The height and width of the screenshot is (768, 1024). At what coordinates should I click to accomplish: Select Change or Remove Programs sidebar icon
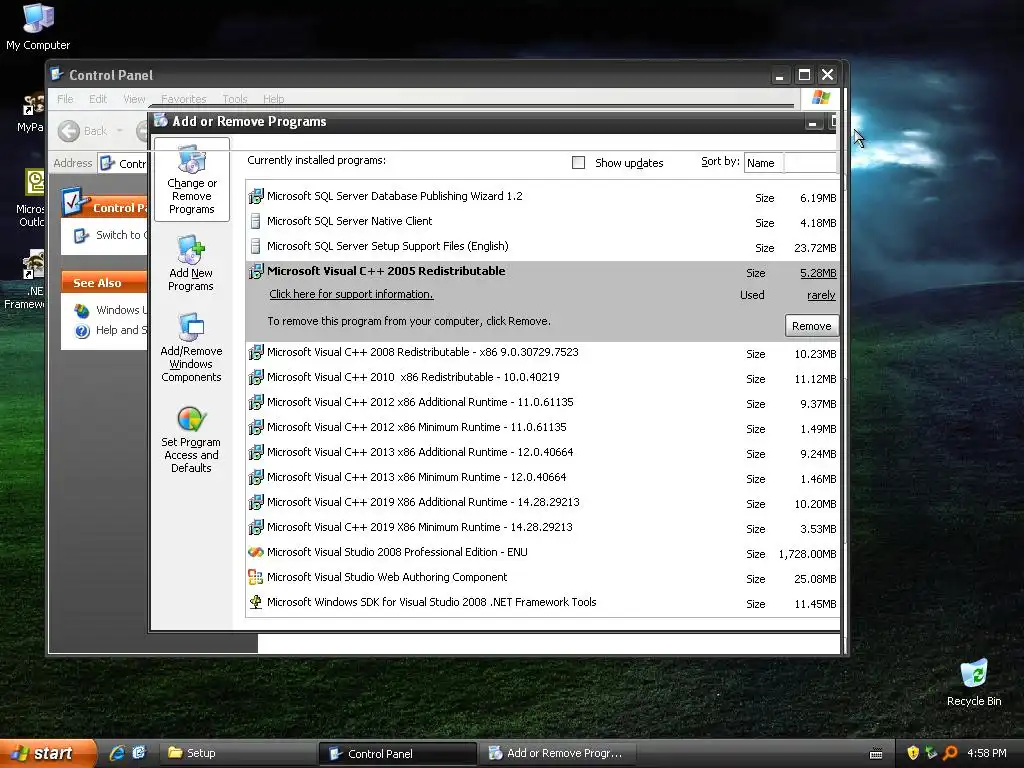(x=191, y=180)
